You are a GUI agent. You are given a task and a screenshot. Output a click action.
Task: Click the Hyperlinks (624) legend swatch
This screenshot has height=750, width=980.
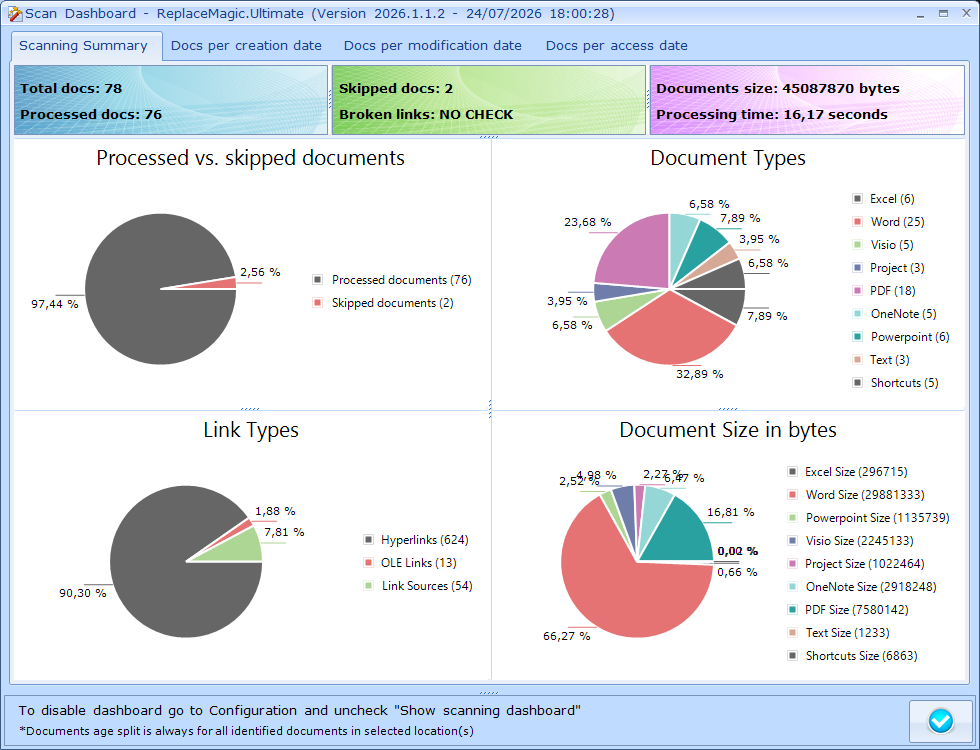click(368, 540)
